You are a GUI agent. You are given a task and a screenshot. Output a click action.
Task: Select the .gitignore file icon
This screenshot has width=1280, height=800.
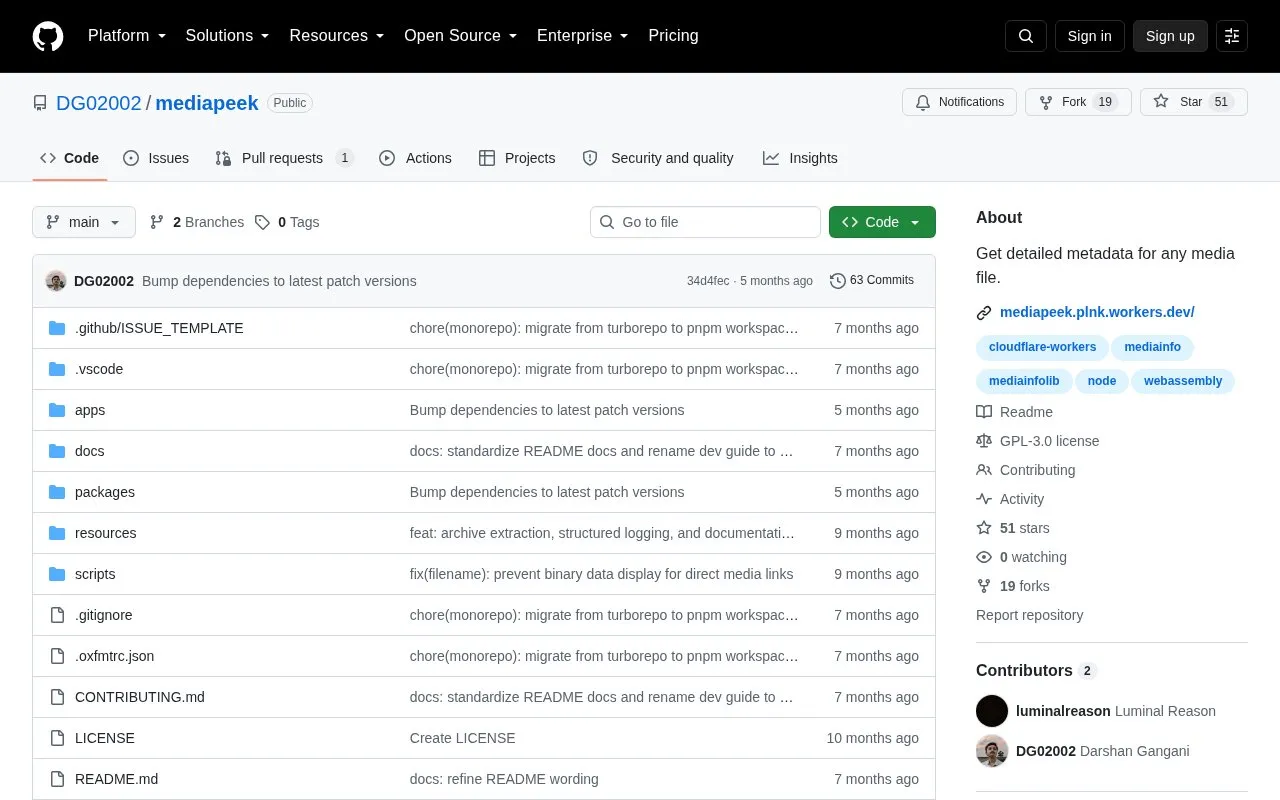coord(57,615)
